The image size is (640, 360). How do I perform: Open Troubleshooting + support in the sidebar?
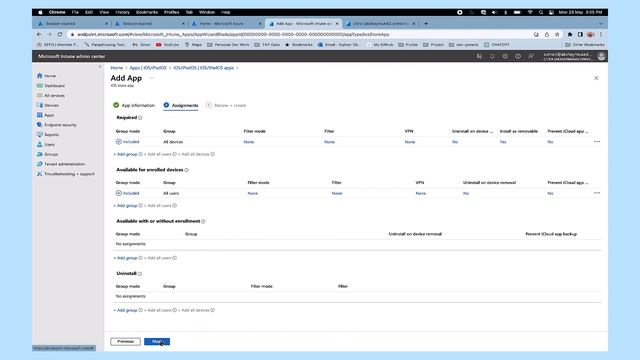click(x=65, y=174)
